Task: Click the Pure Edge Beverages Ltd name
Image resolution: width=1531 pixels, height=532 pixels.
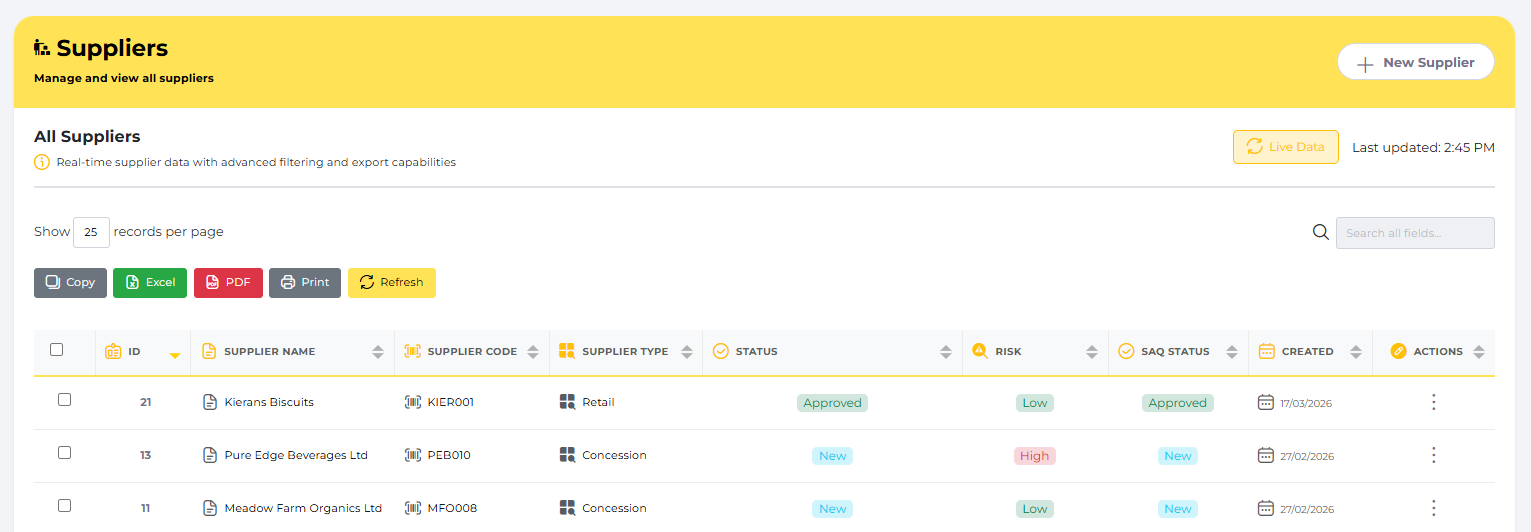Action: point(296,455)
